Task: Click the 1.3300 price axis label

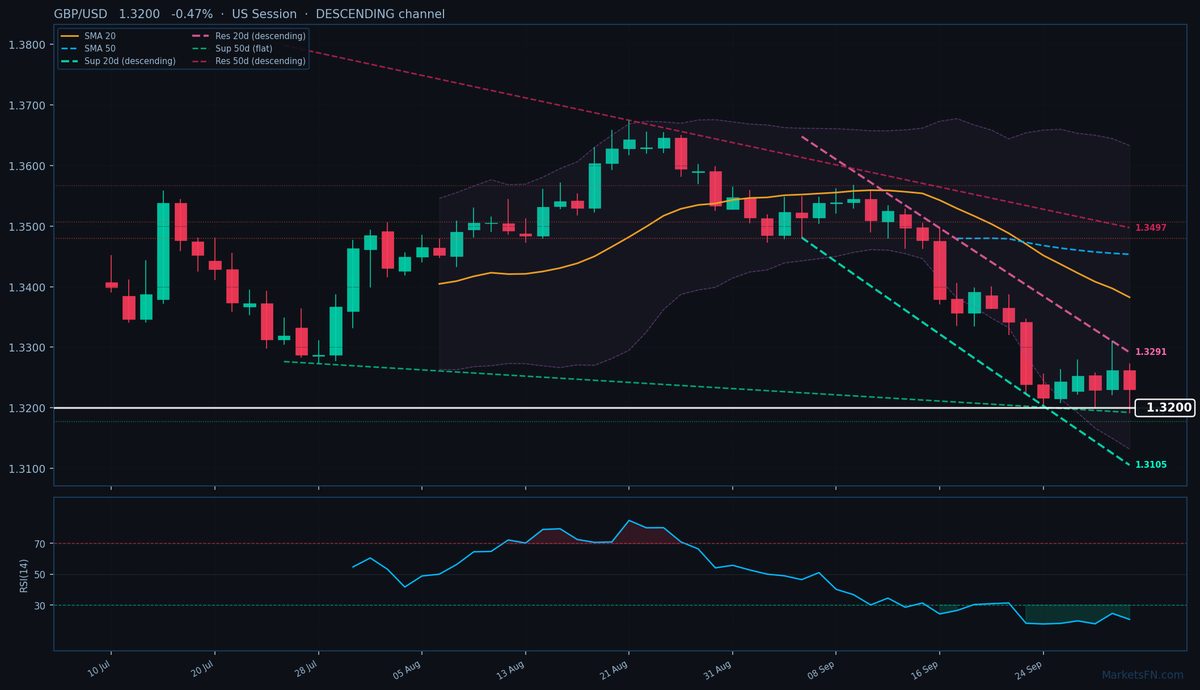Action: (x=26, y=348)
